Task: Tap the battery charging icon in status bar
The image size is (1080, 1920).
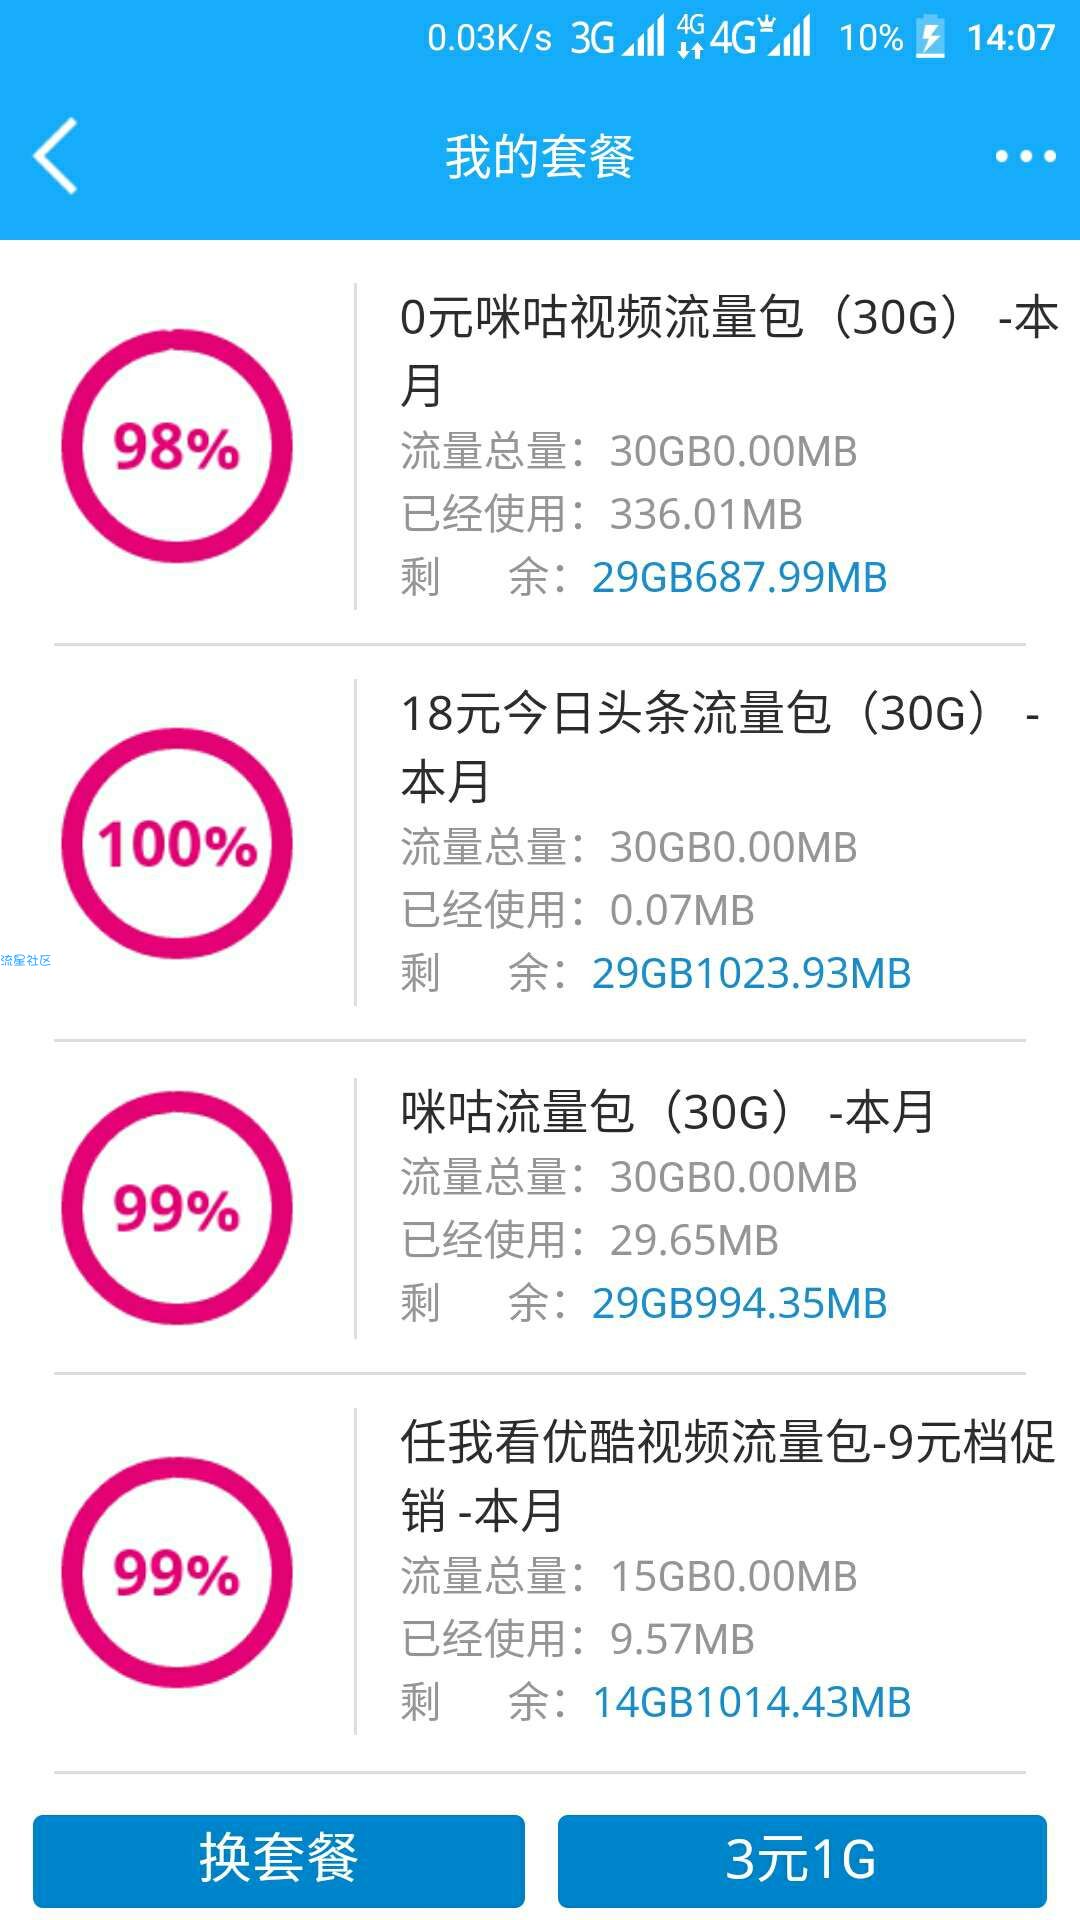Action: click(931, 38)
